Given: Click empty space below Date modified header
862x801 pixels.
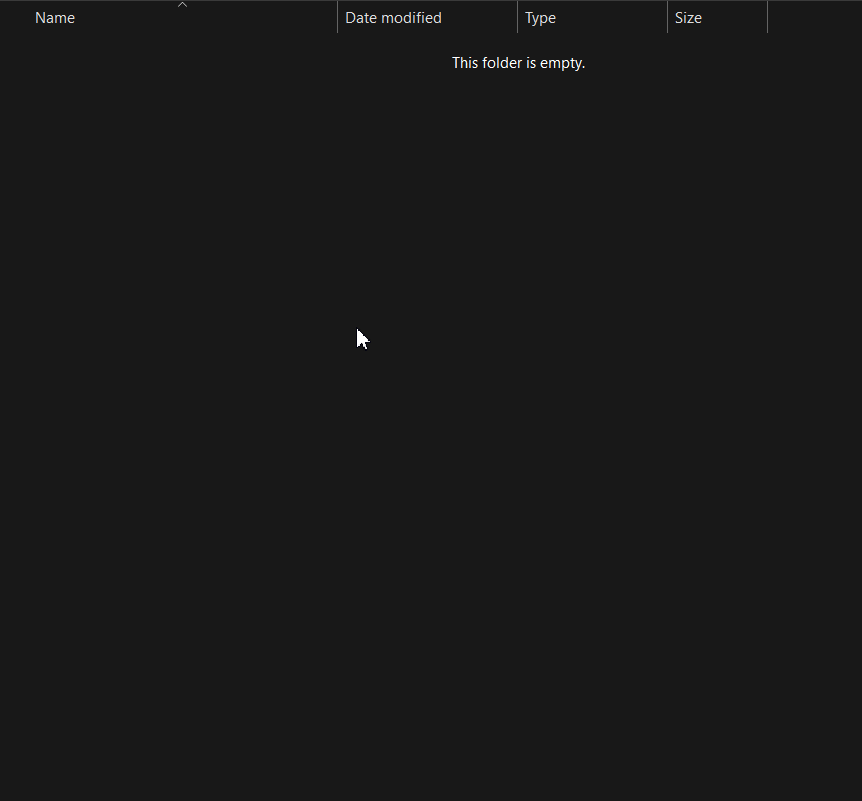Looking at the screenshot, I should pos(427,200).
